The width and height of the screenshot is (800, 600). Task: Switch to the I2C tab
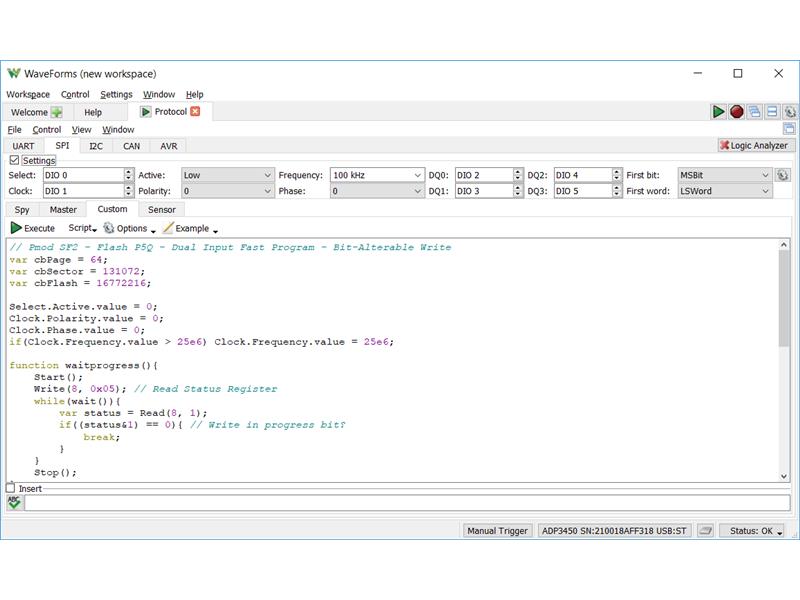(96, 146)
